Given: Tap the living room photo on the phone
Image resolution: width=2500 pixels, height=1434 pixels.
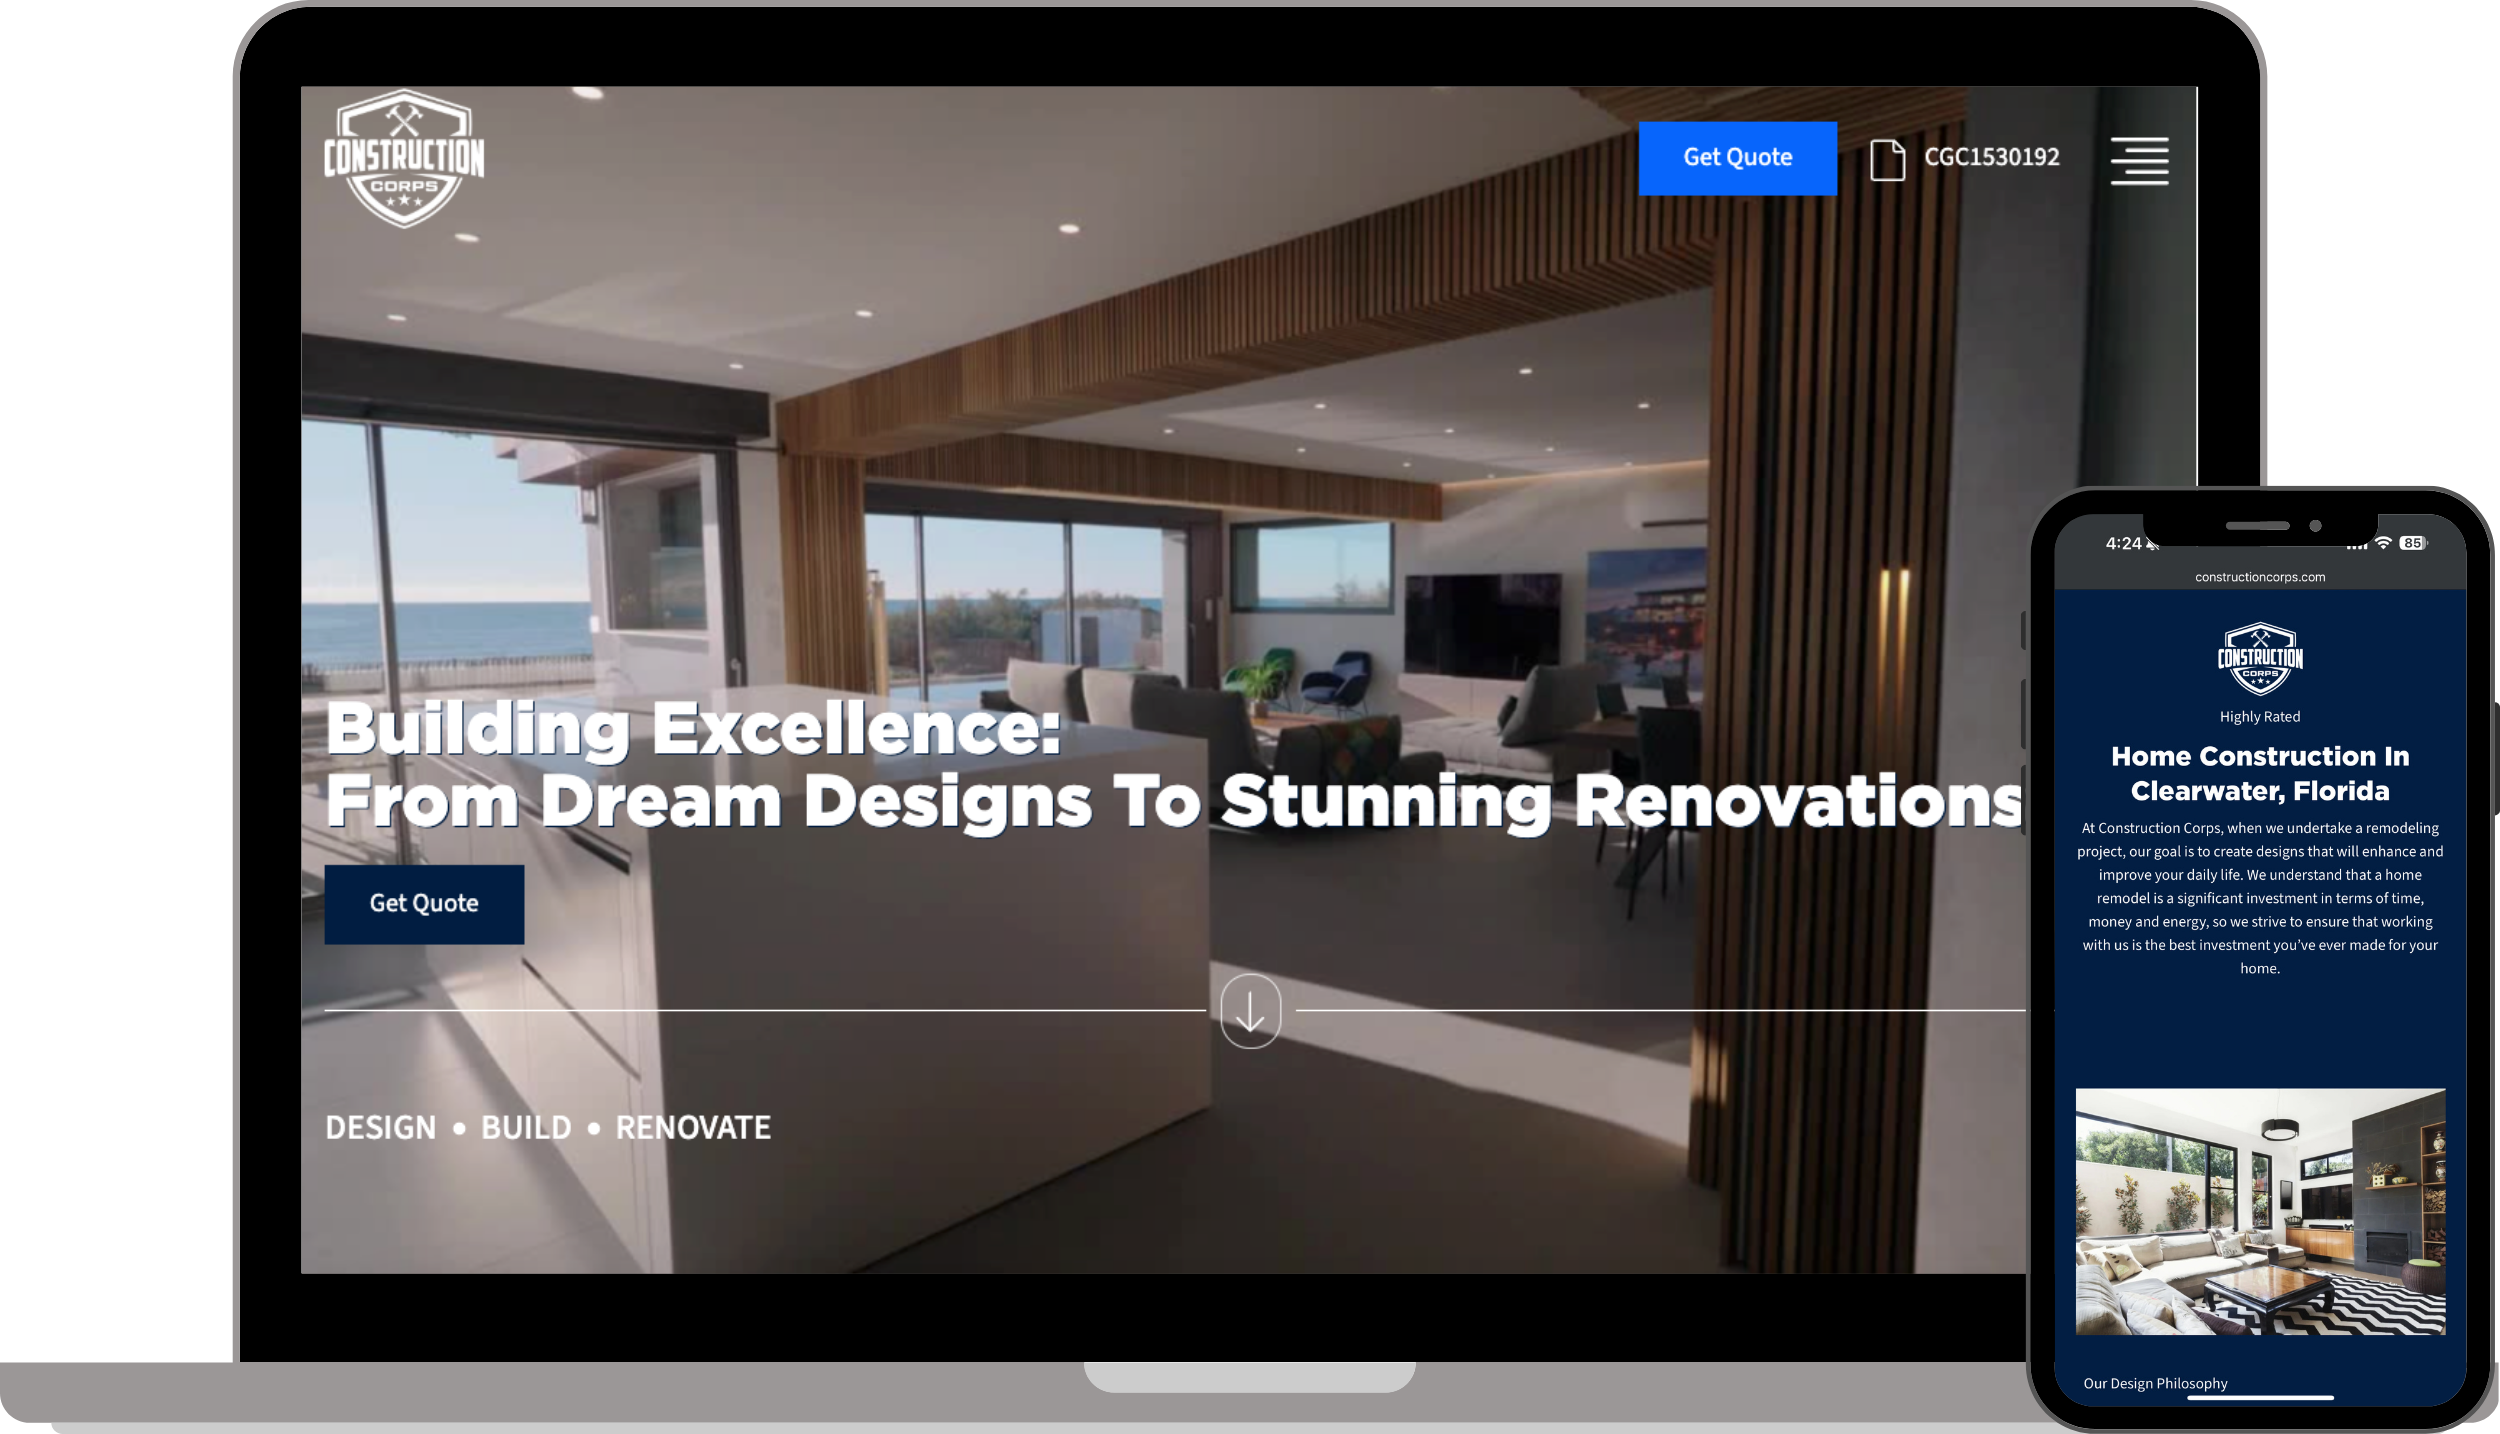Looking at the screenshot, I should pos(2260,1211).
